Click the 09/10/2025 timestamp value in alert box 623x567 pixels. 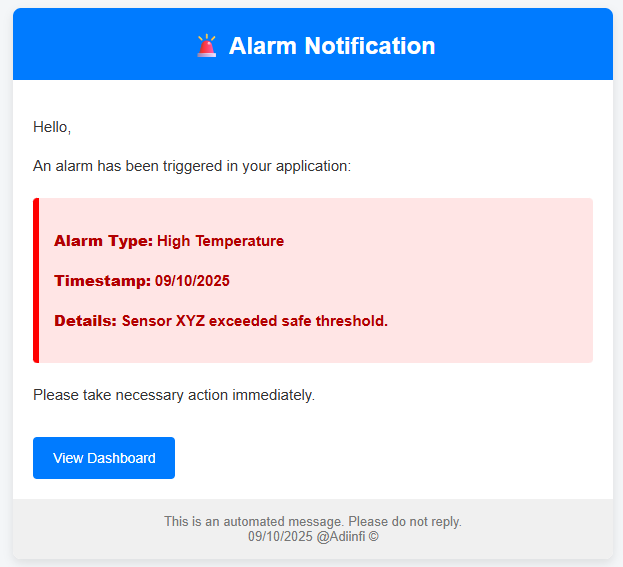(192, 281)
